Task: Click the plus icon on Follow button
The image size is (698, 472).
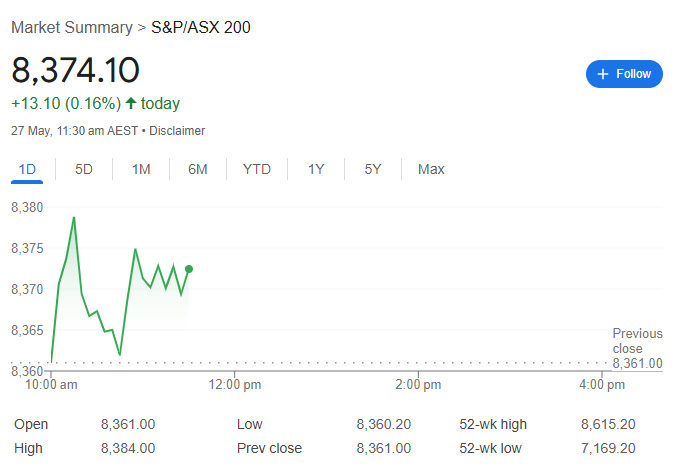Action: pos(603,74)
